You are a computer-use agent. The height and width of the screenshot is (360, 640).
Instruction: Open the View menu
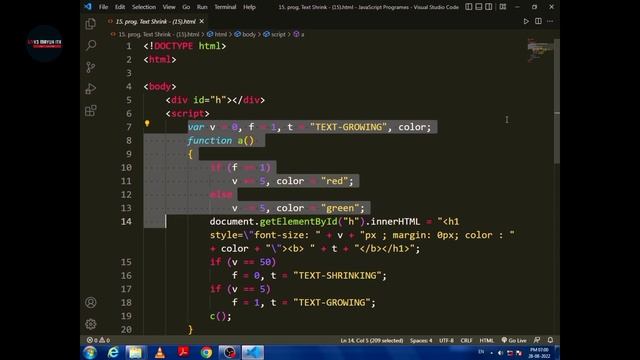point(169,7)
